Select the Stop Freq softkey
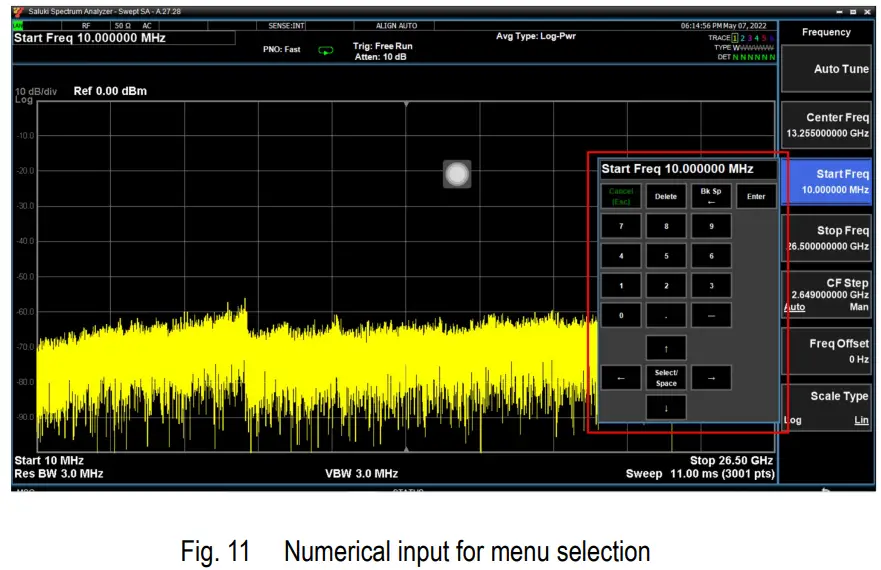Screen dimensions: 881x570 click(x=826, y=238)
